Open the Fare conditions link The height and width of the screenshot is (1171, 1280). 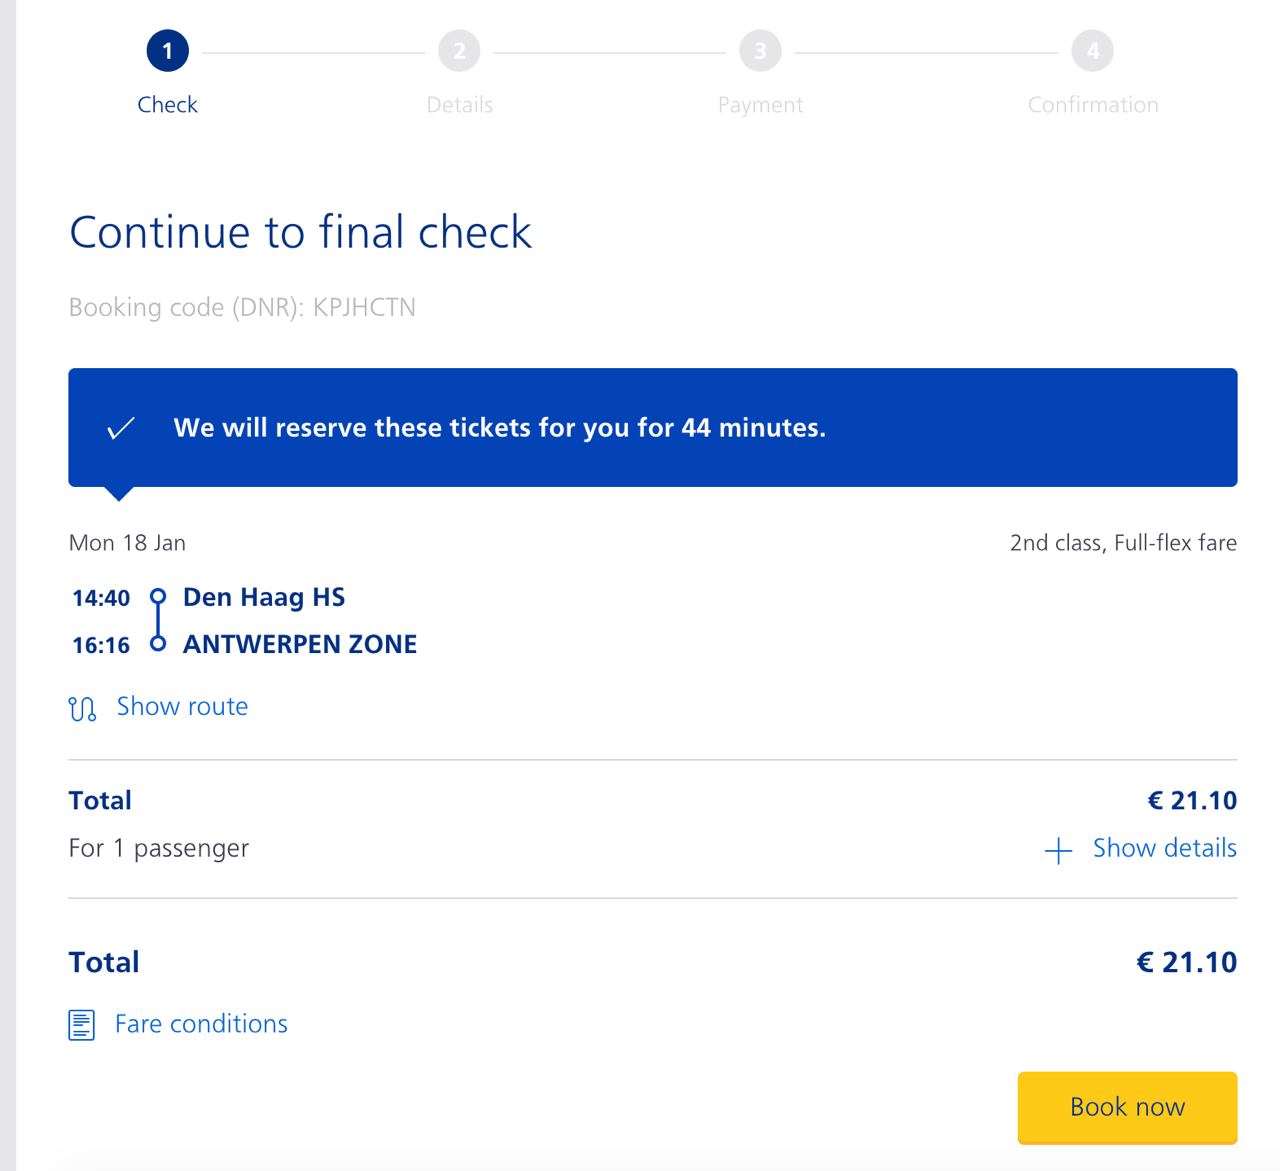[201, 1024]
